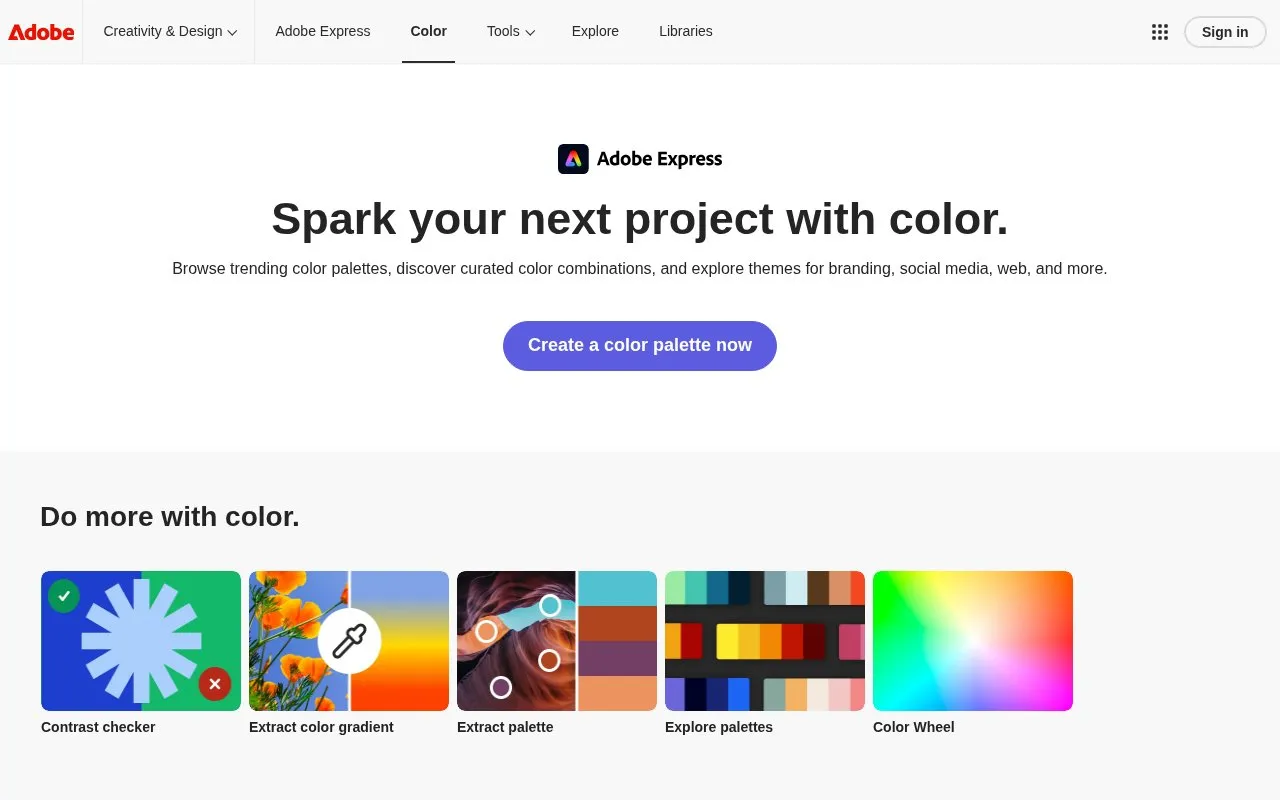Screen dimensions: 1280x800
Task: Open the Adobe Express nav link
Action: coord(323,31)
